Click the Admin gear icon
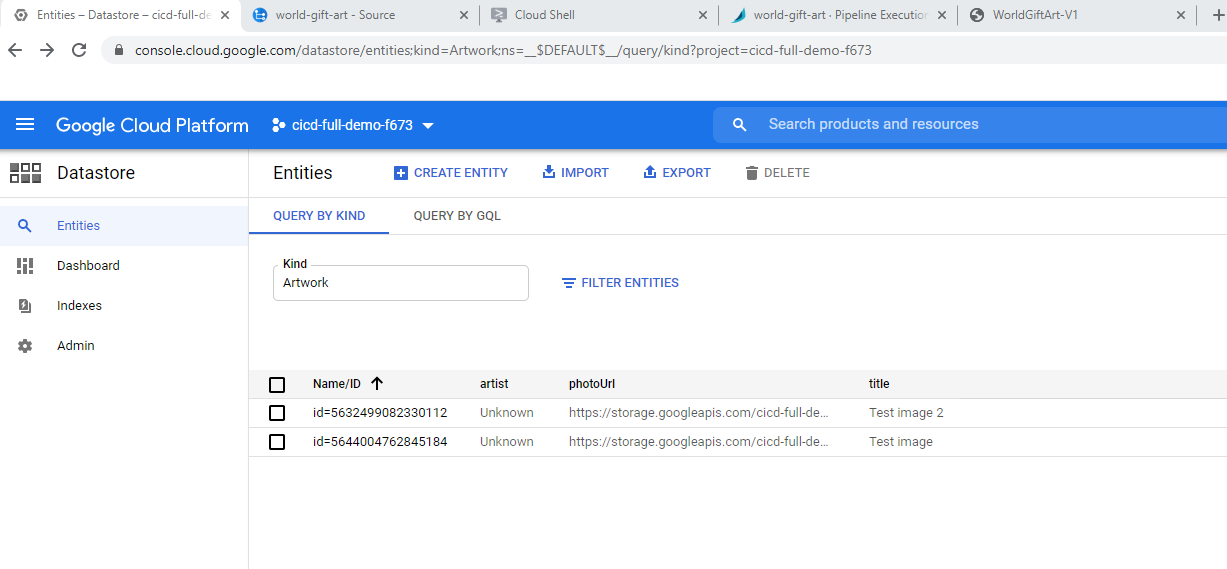 [x=25, y=346]
